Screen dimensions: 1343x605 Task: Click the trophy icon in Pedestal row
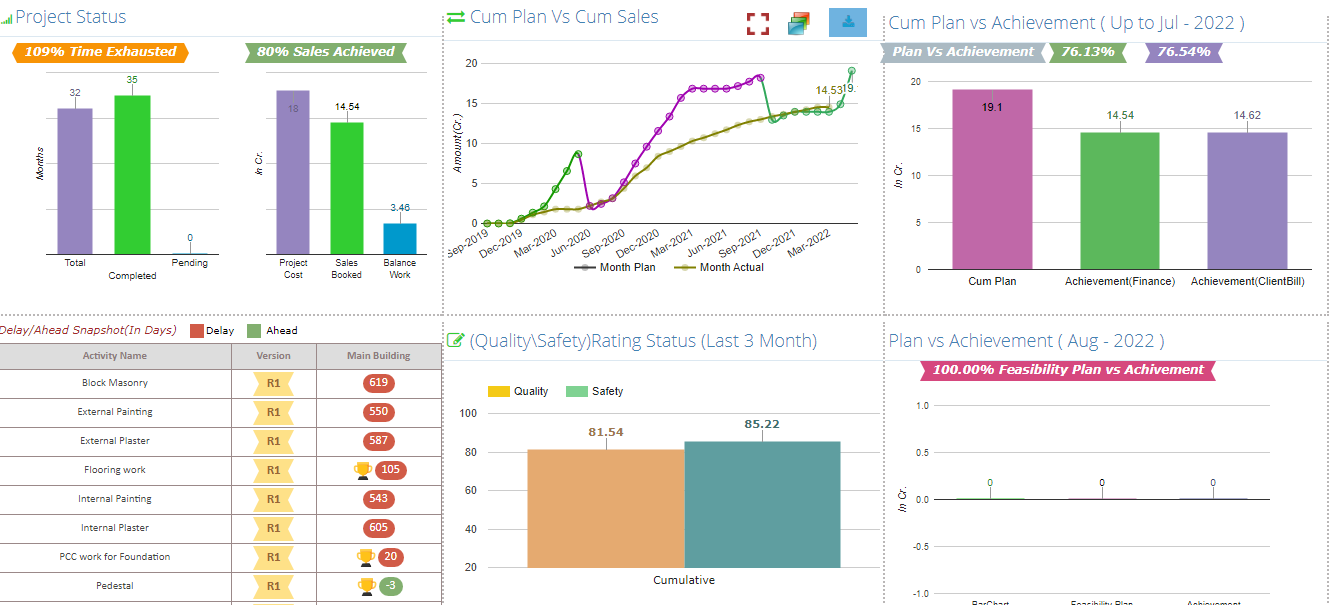(x=367, y=586)
